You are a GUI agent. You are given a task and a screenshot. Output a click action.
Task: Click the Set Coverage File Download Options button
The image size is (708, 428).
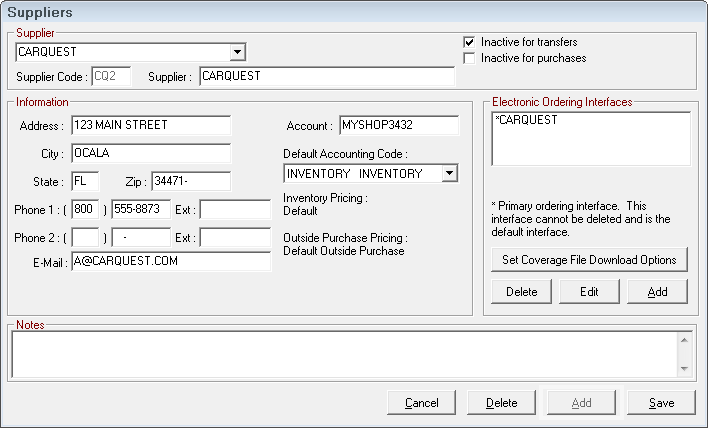pos(589,260)
